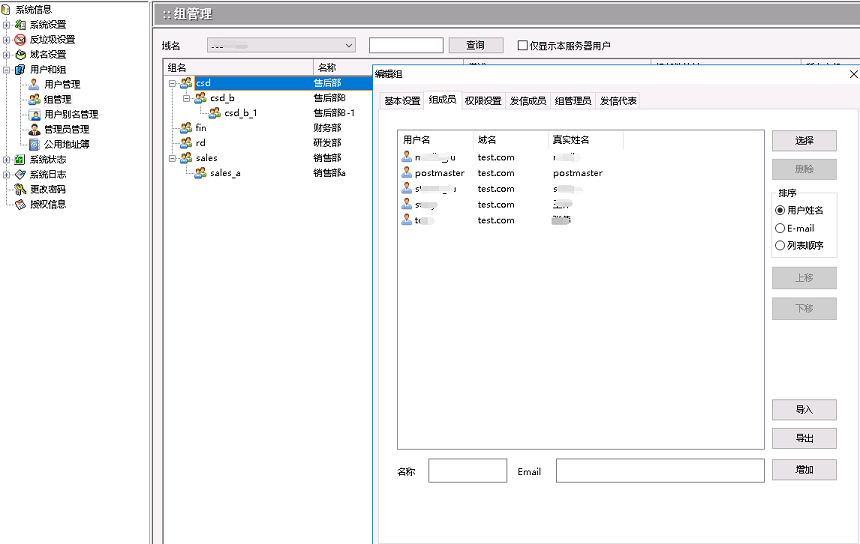The width and height of the screenshot is (860, 544).
Task: Select 用户姓名 sort option
Action: (780, 210)
